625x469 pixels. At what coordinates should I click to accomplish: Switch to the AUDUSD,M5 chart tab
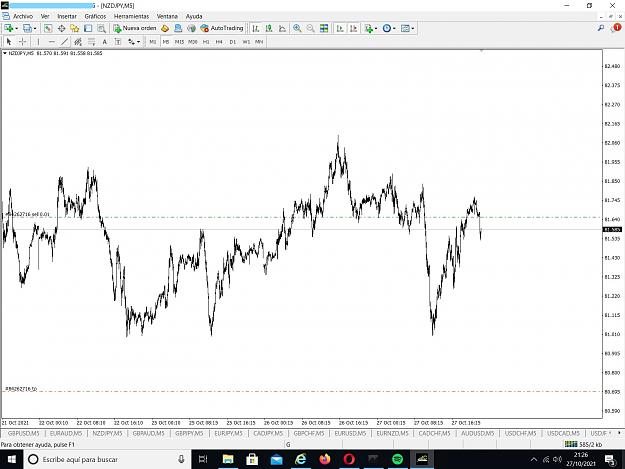(478, 433)
